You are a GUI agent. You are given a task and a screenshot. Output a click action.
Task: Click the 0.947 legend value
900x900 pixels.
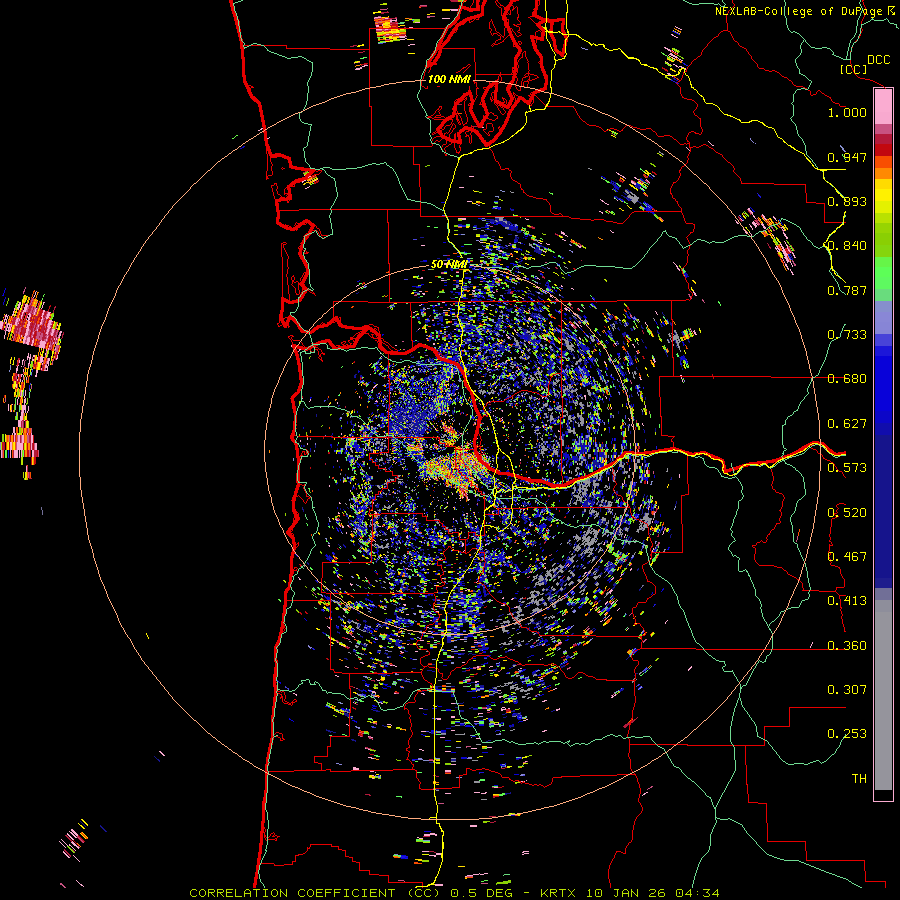click(847, 157)
